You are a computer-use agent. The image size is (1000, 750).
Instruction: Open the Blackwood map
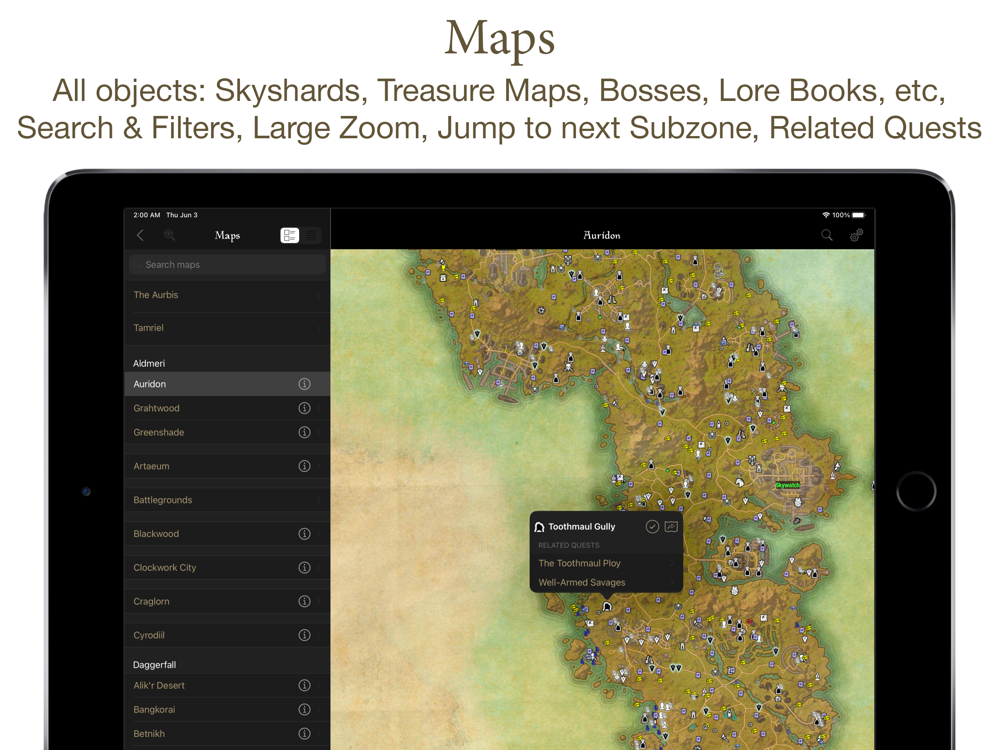(x=227, y=534)
